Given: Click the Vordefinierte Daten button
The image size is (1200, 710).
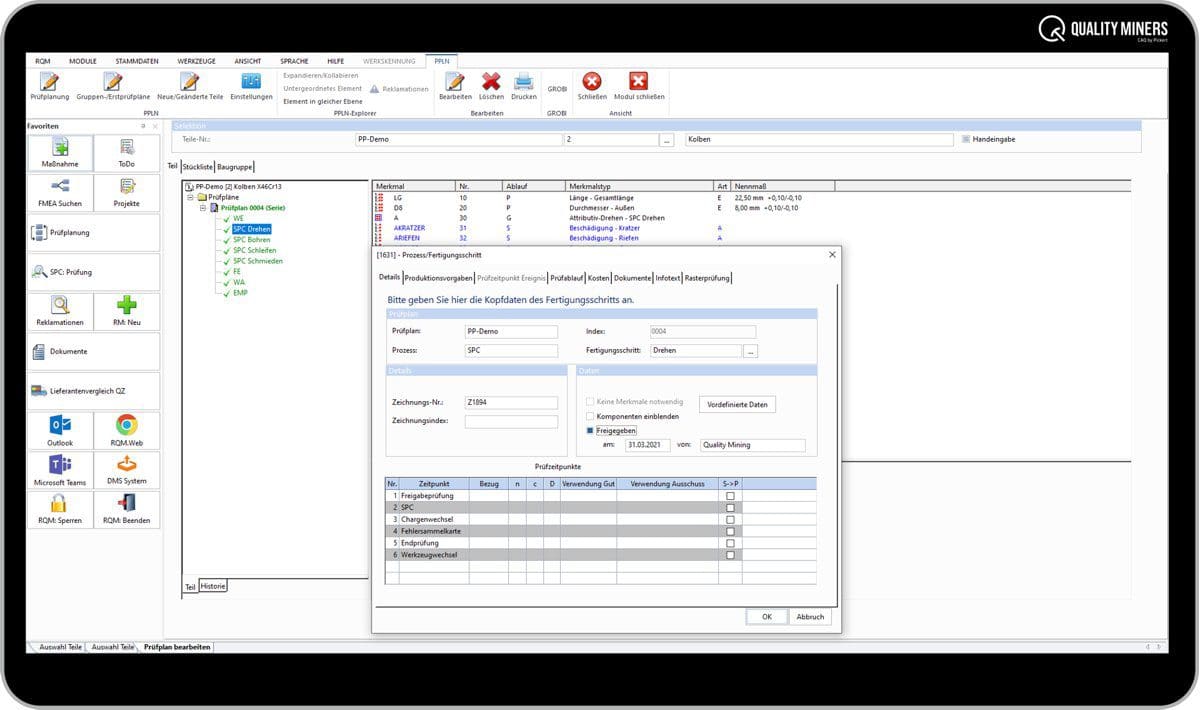Looking at the screenshot, I should 737,404.
